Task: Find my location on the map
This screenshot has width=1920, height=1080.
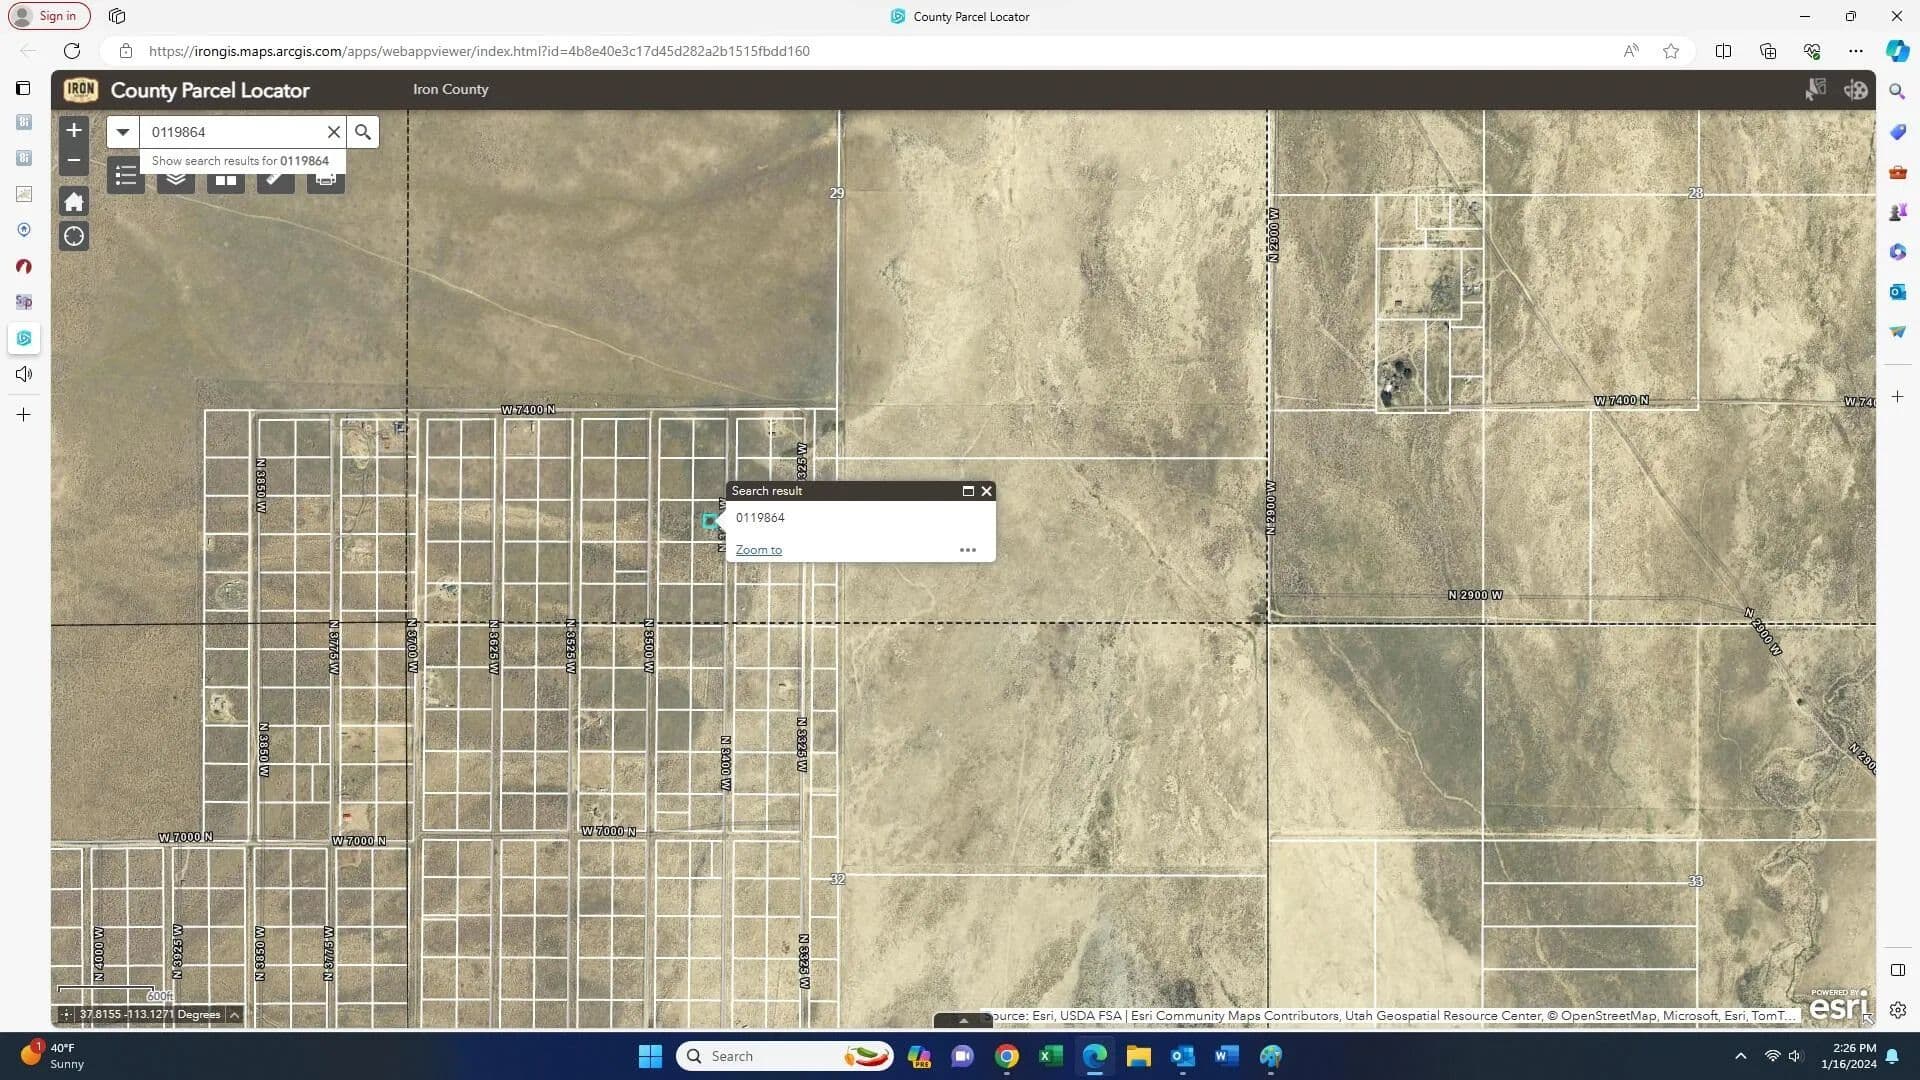Action: point(74,237)
